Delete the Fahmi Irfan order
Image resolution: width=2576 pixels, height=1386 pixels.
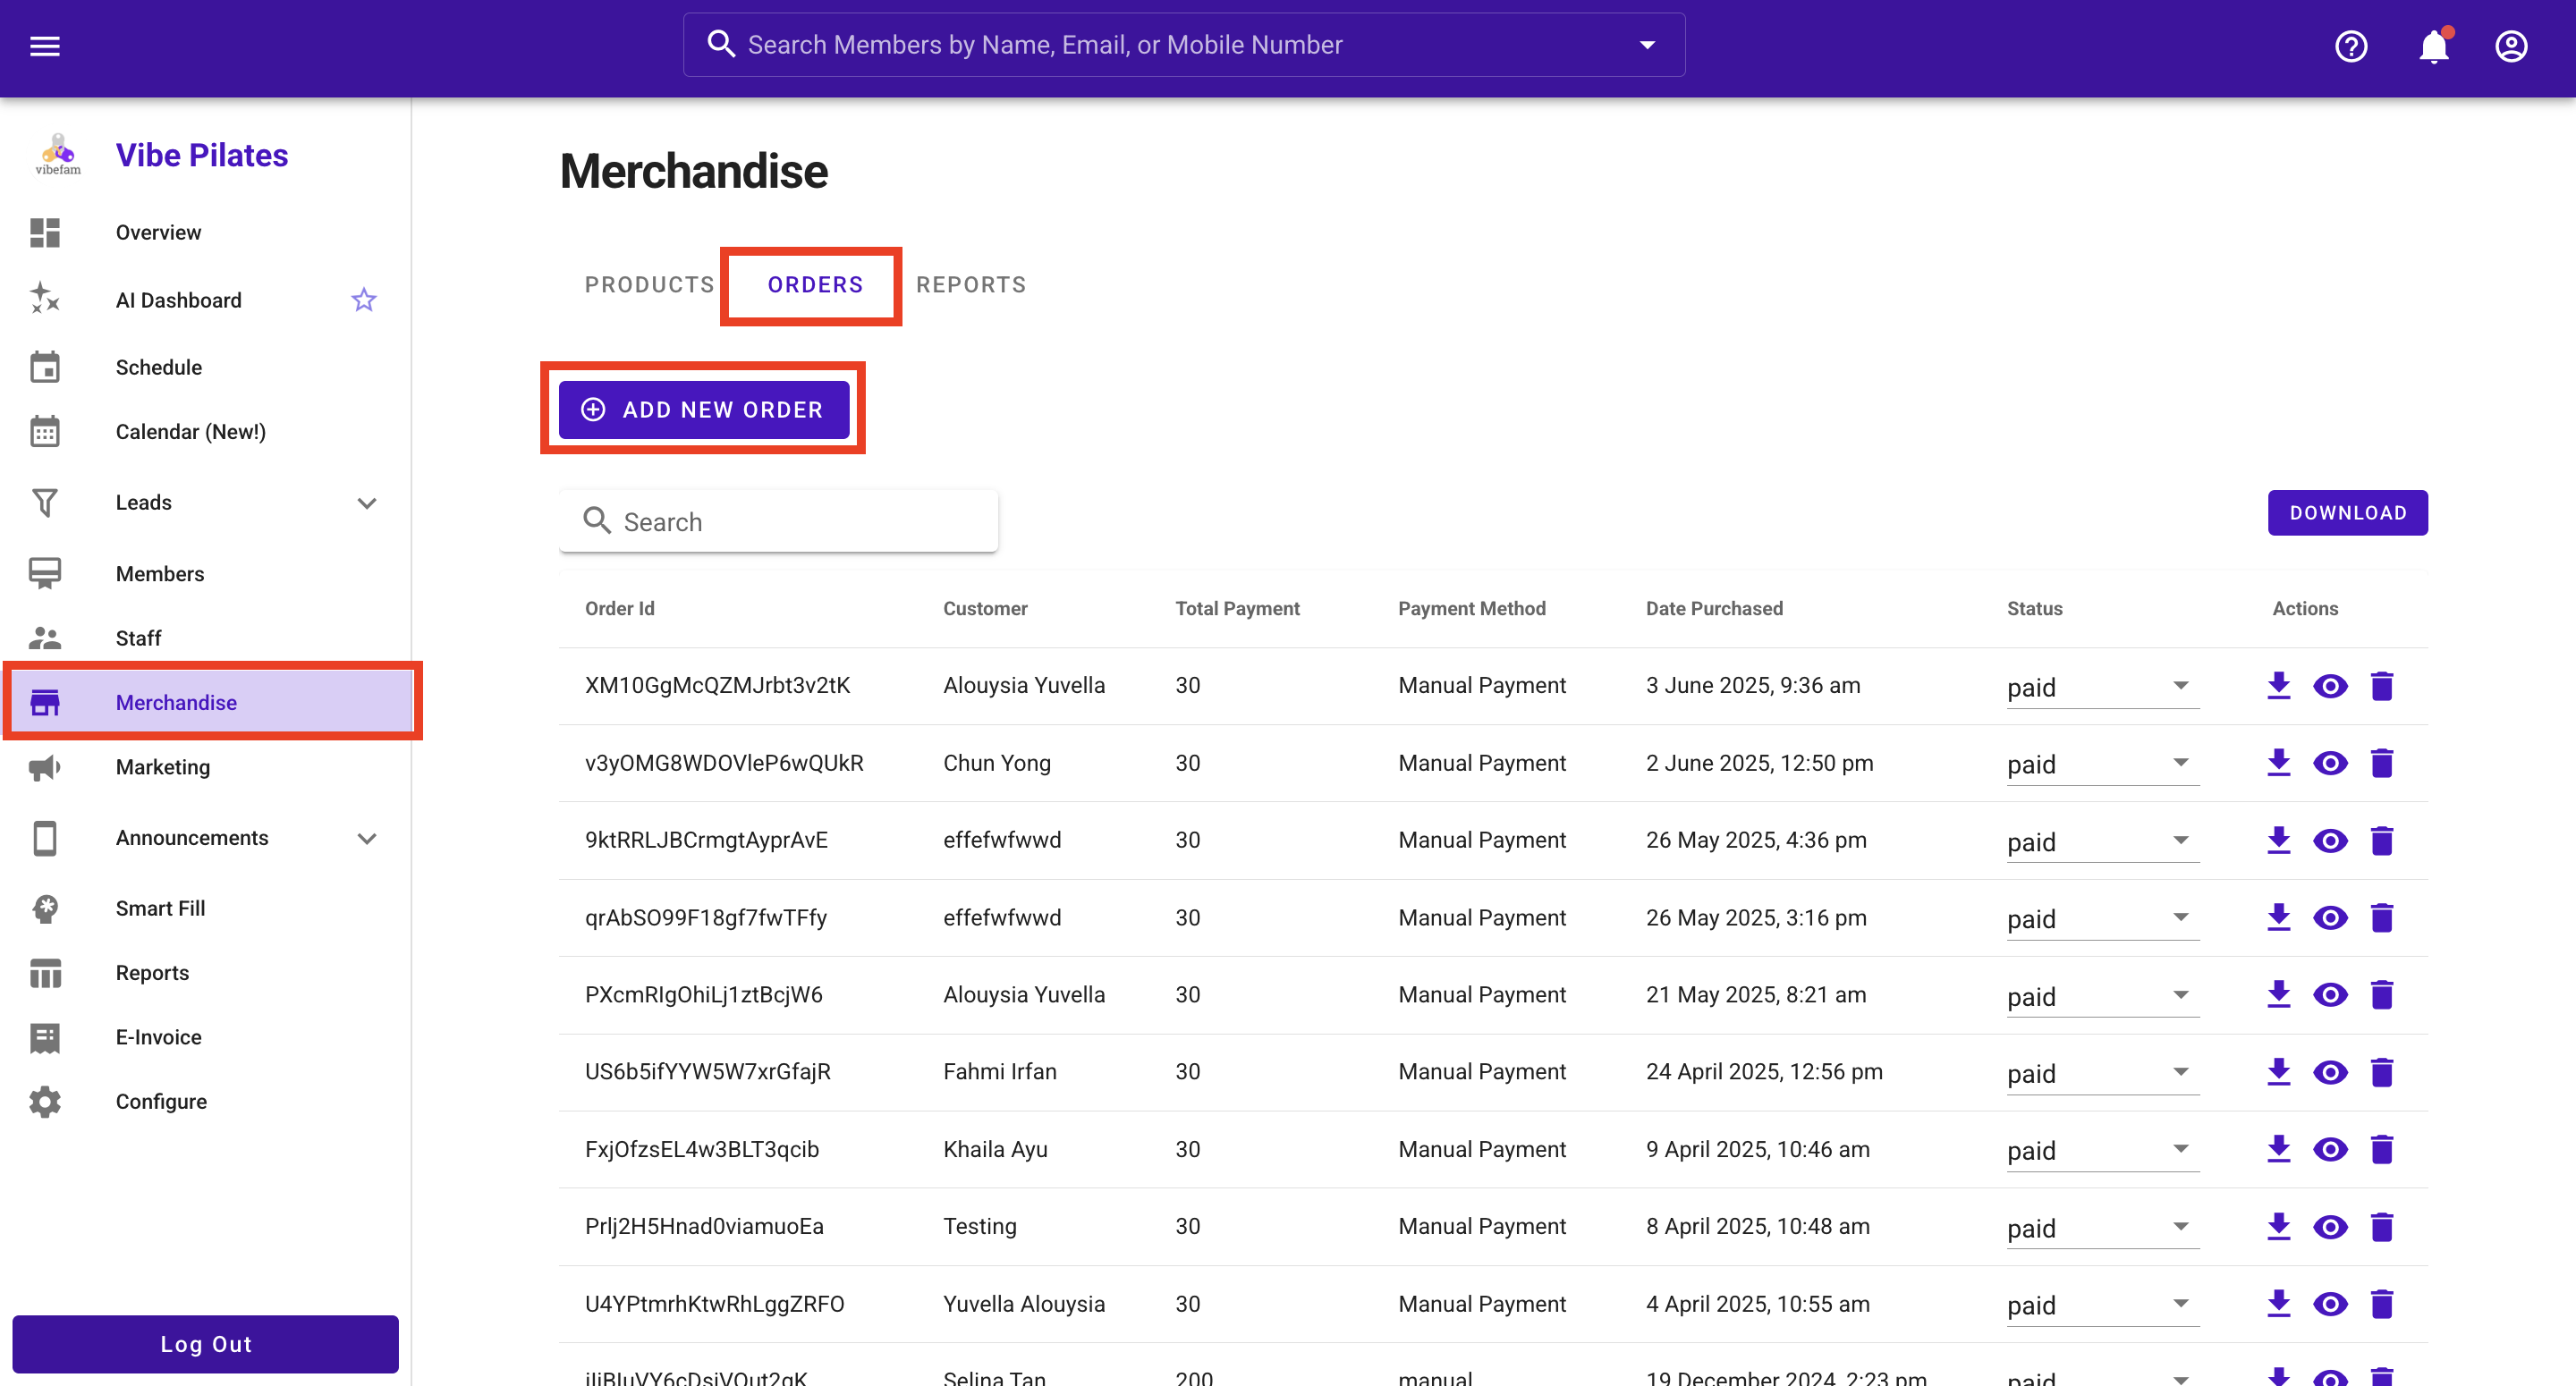[x=2382, y=1072]
